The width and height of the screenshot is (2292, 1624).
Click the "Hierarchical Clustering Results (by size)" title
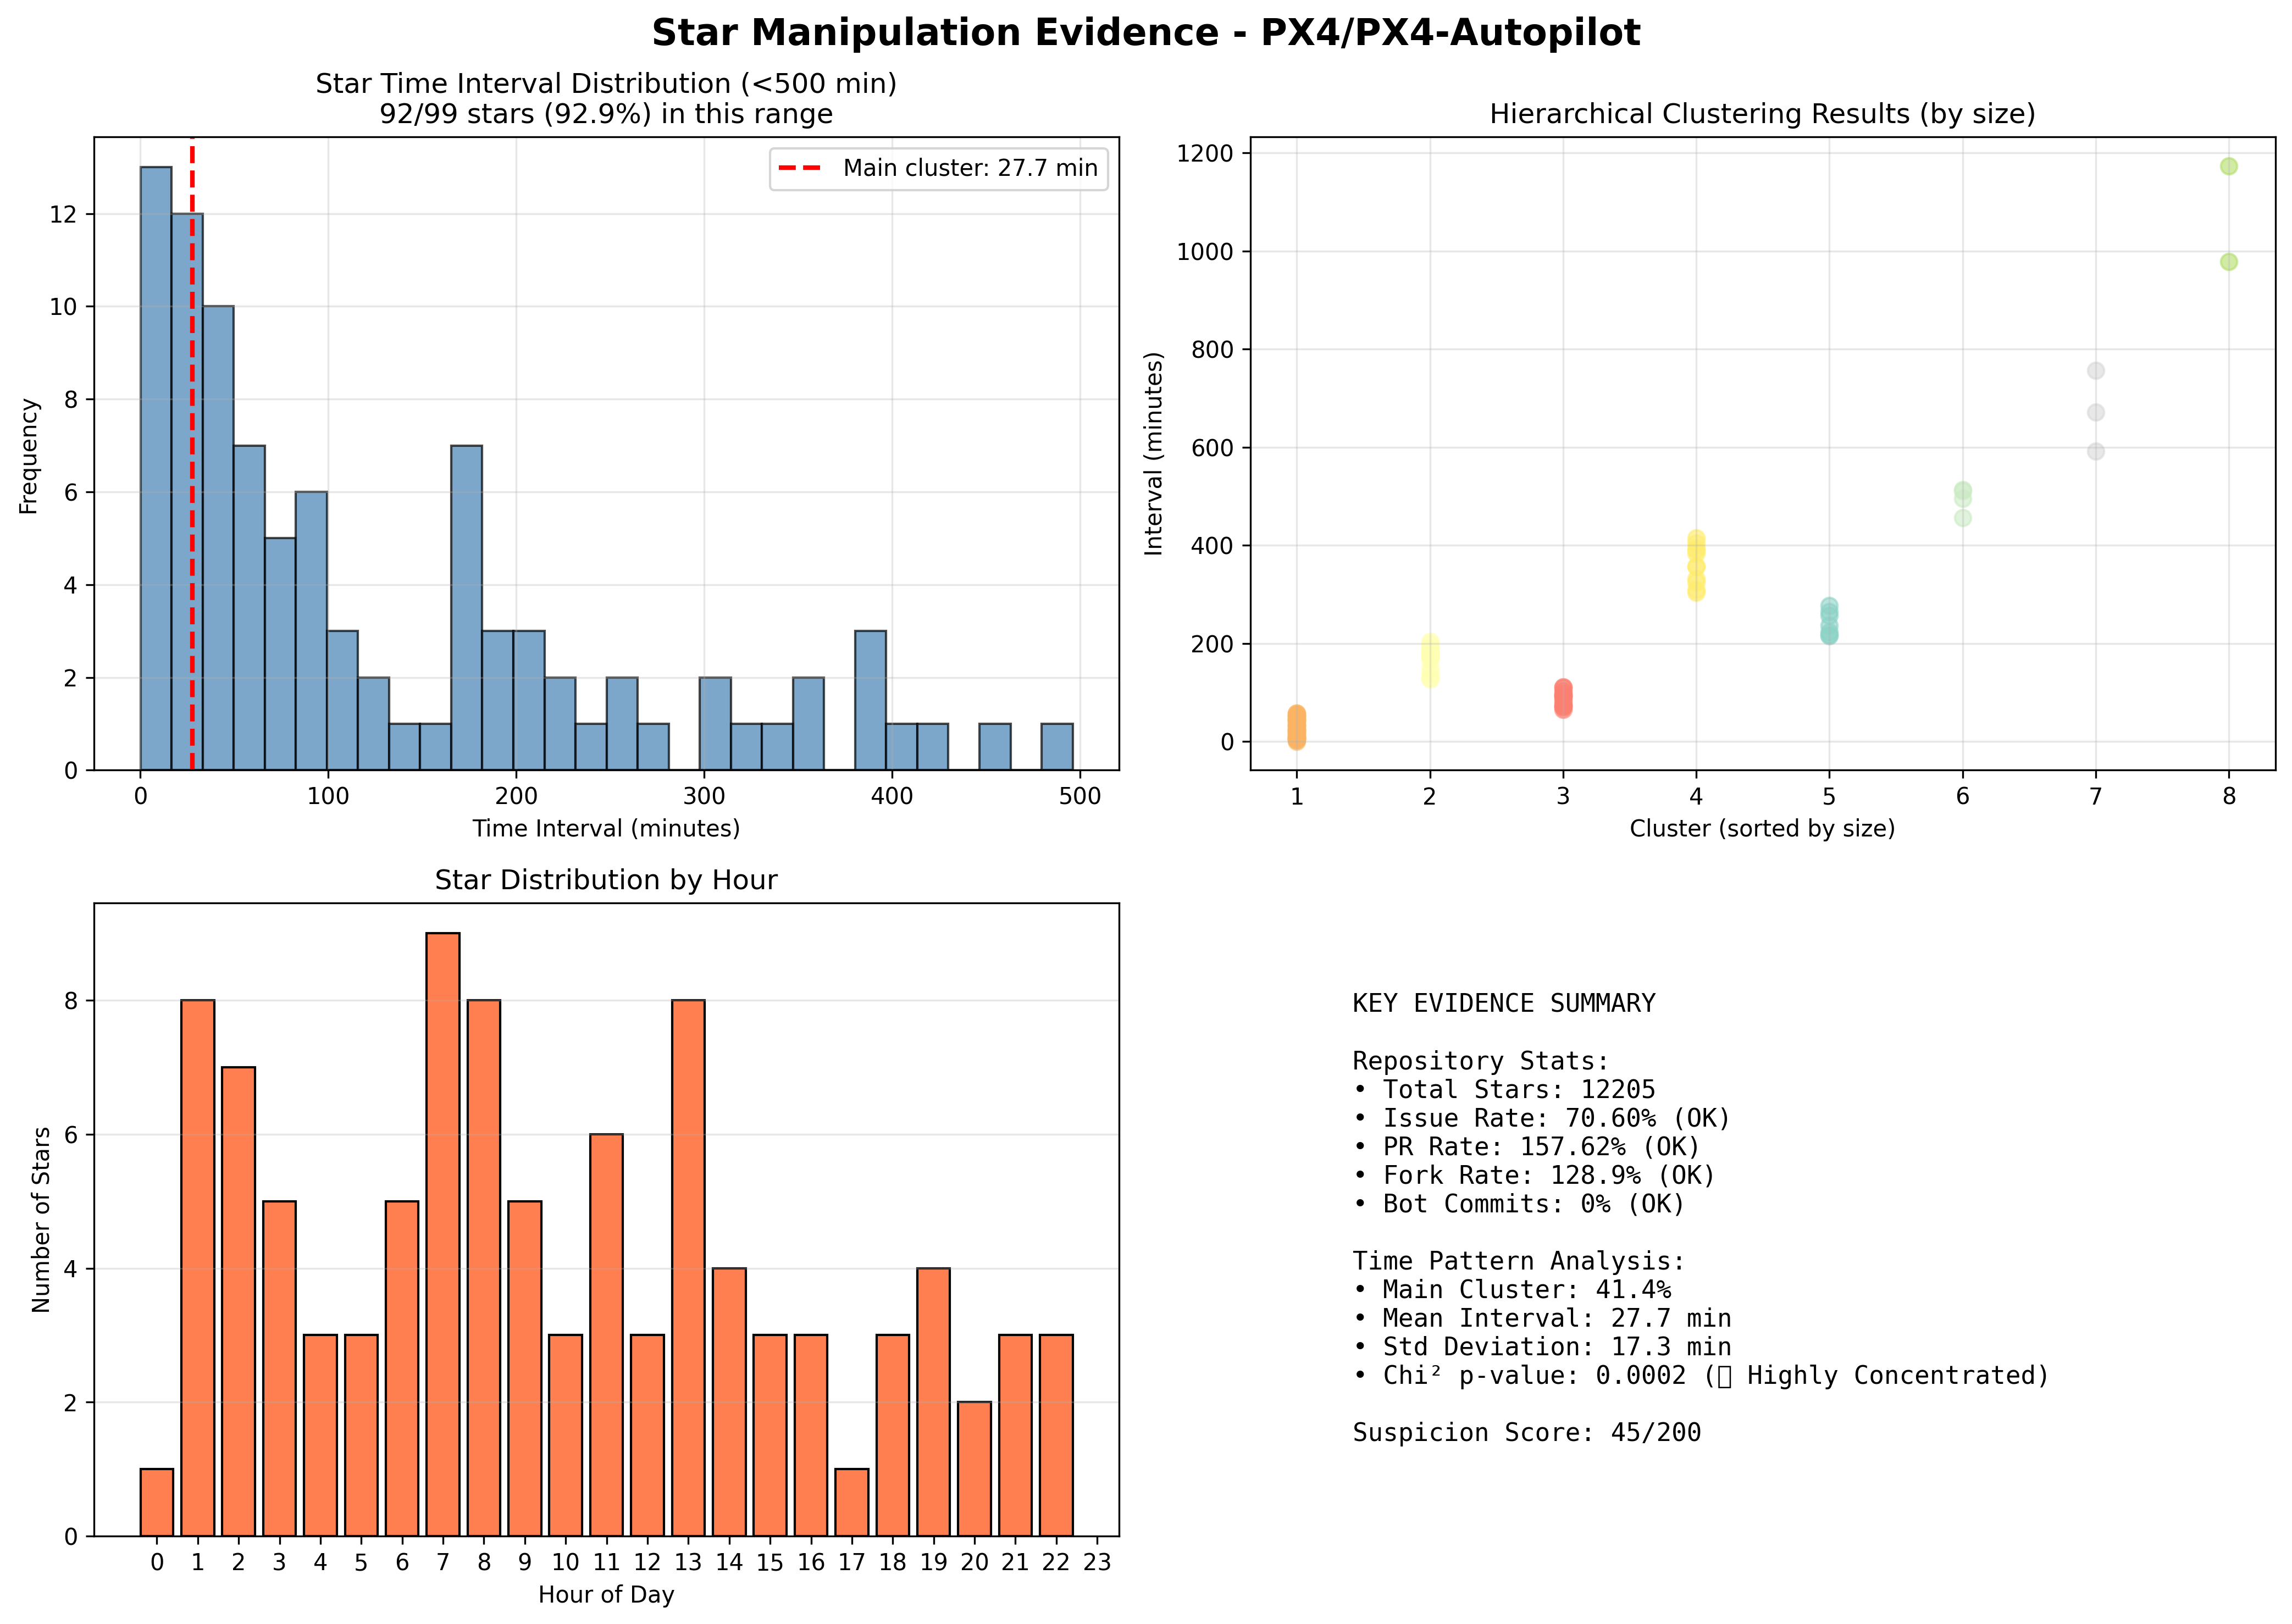point(1762,114)
